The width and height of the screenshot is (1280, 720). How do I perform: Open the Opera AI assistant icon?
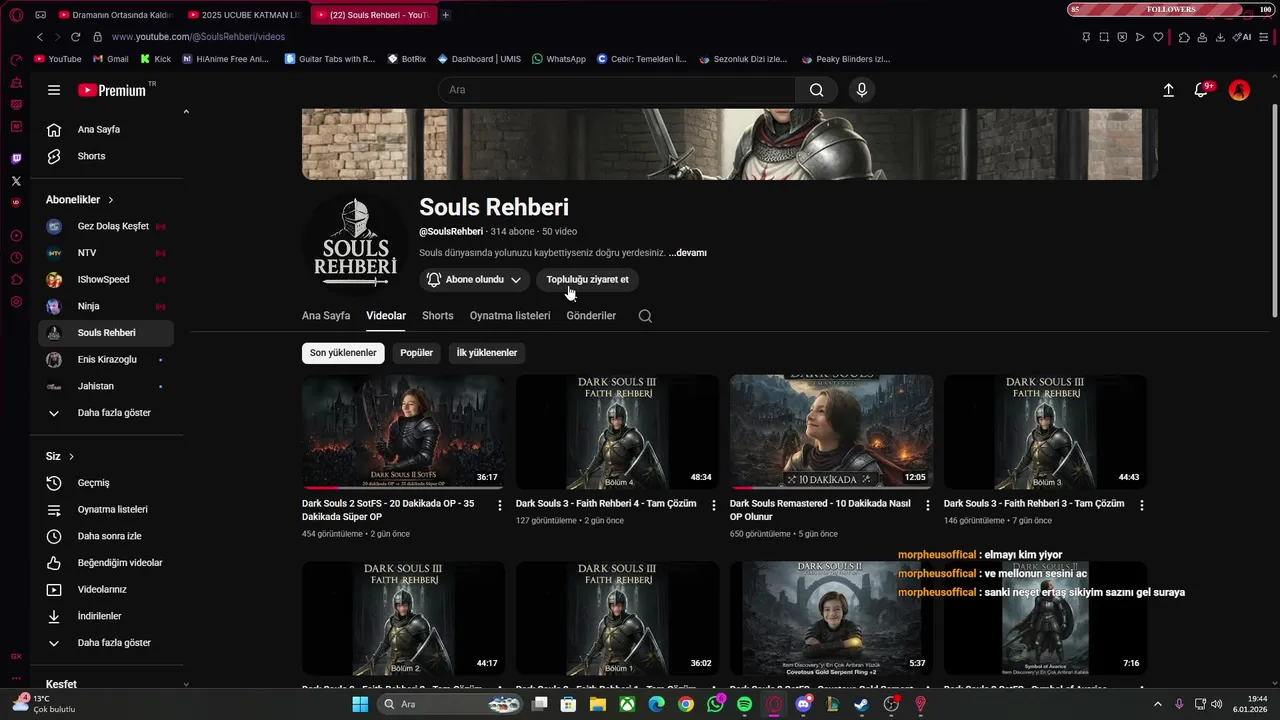pyautogui.click(x=1243, y=37)
